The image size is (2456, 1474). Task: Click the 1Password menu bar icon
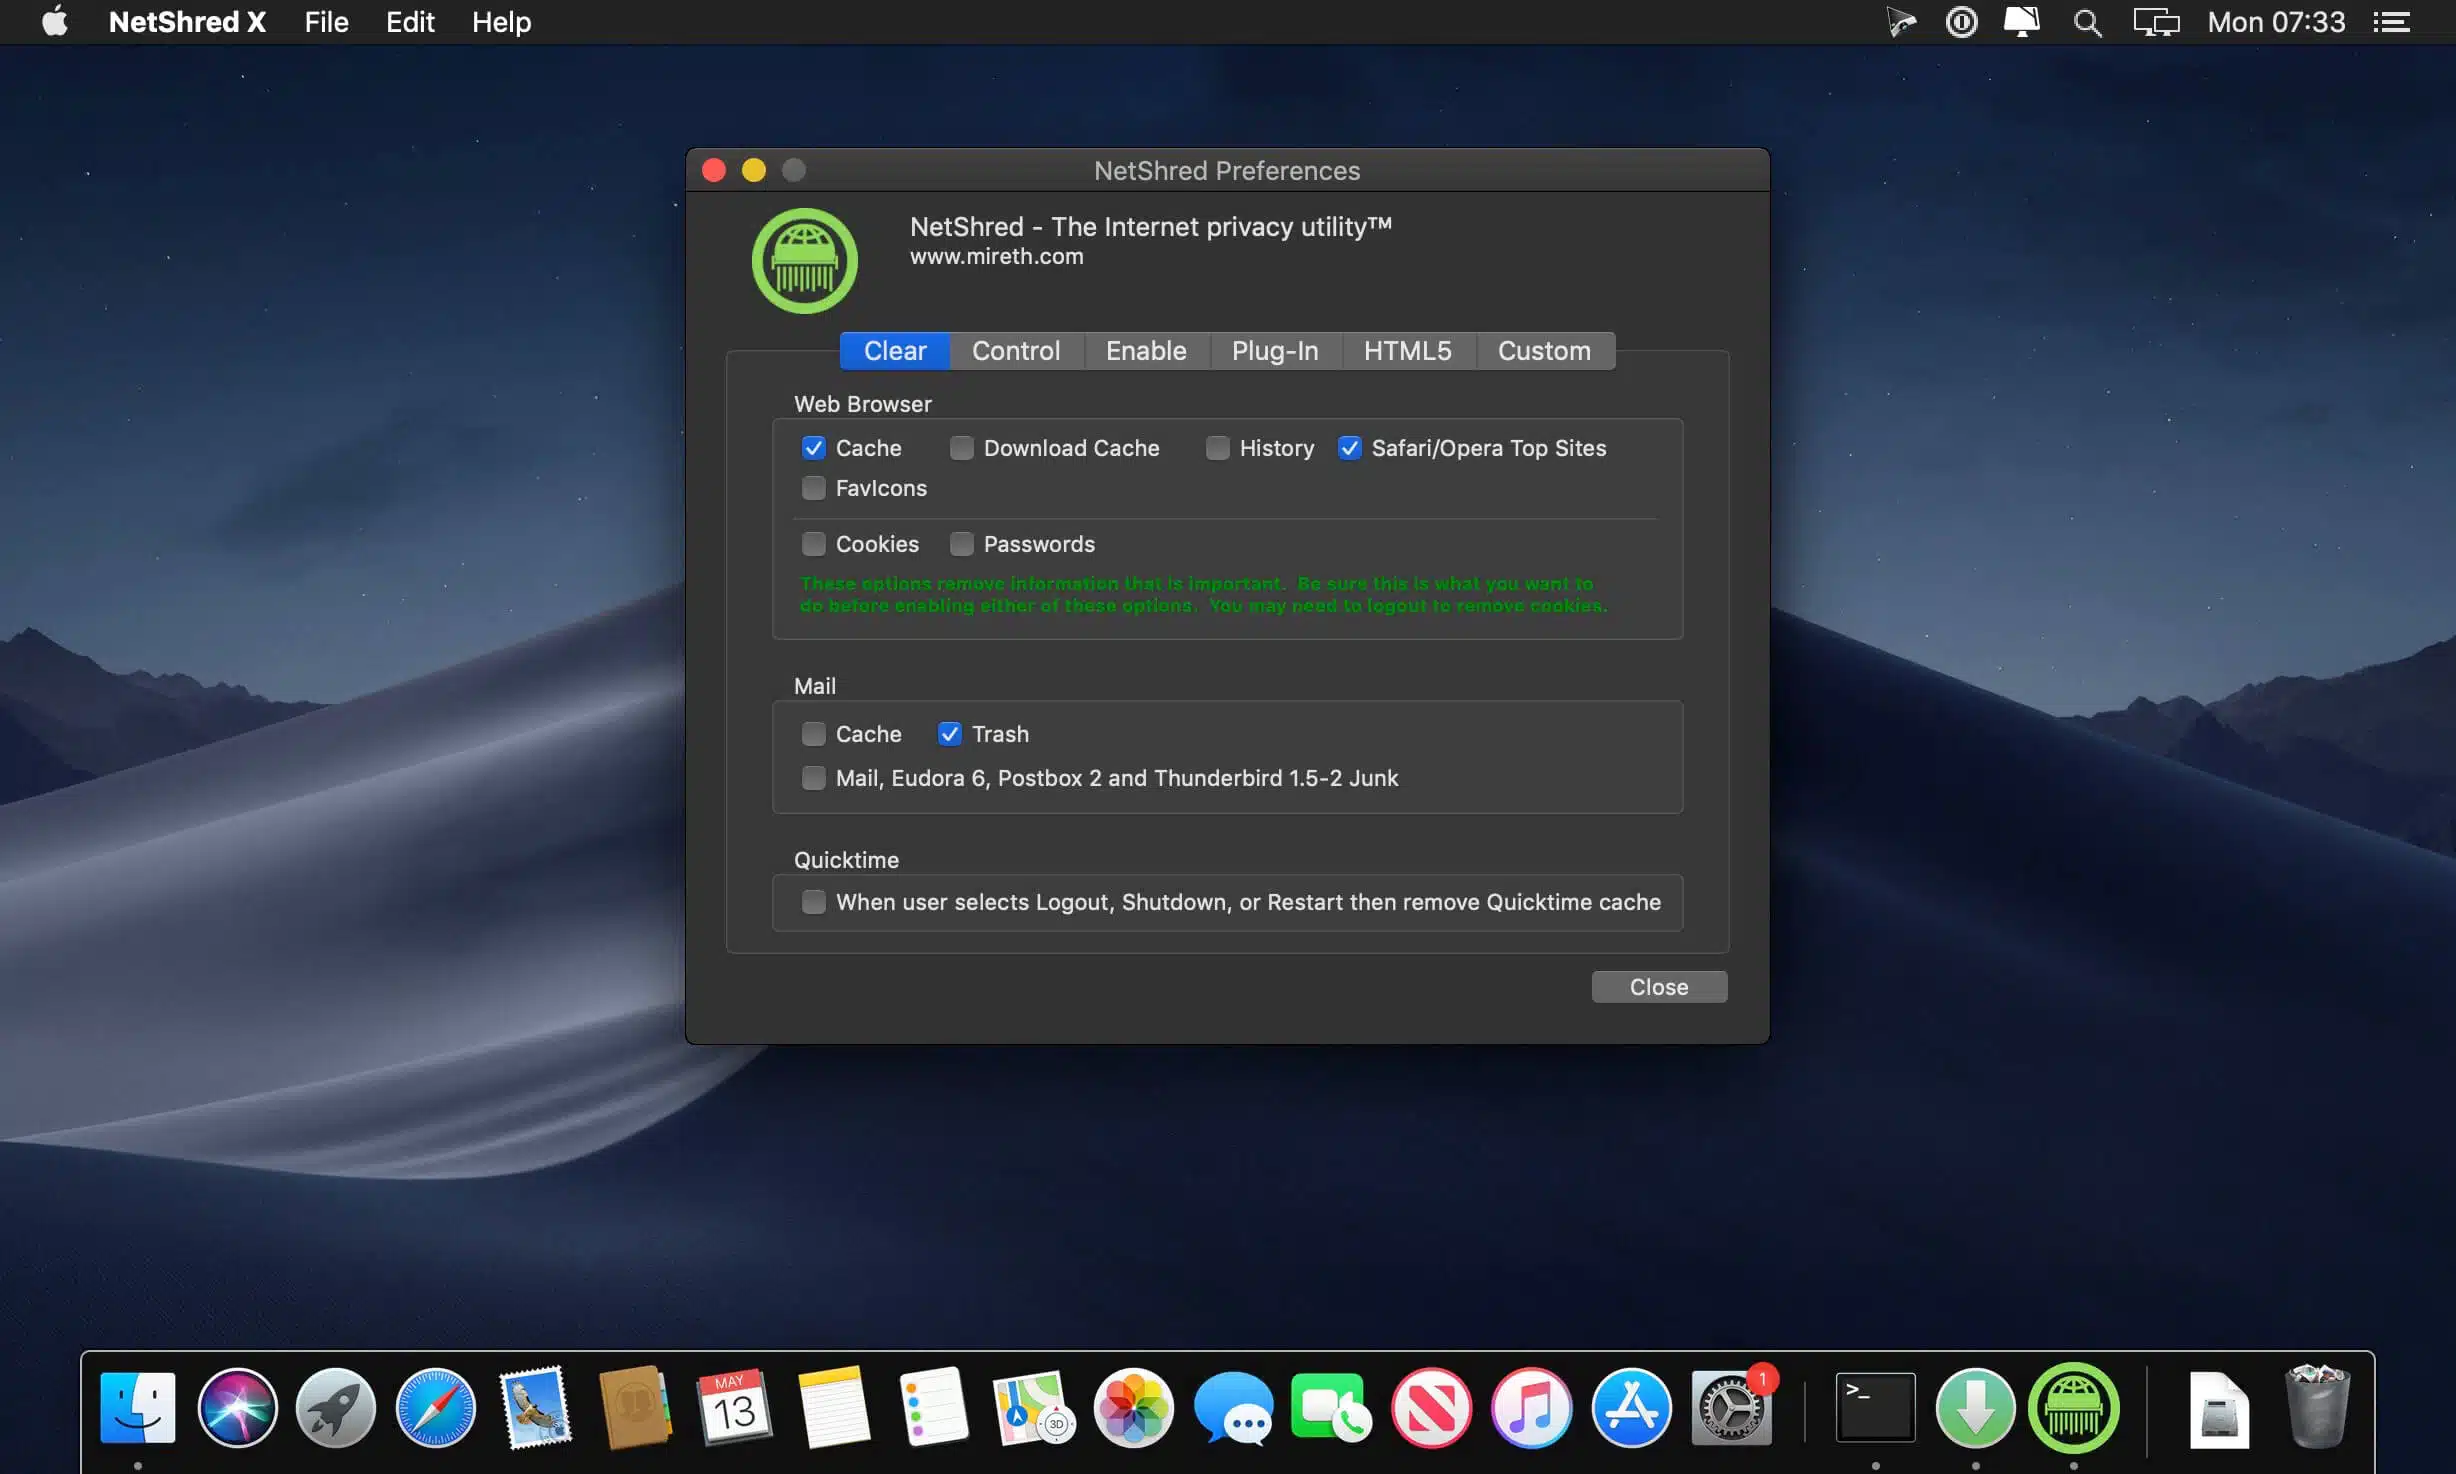[x=1961, y=22]
